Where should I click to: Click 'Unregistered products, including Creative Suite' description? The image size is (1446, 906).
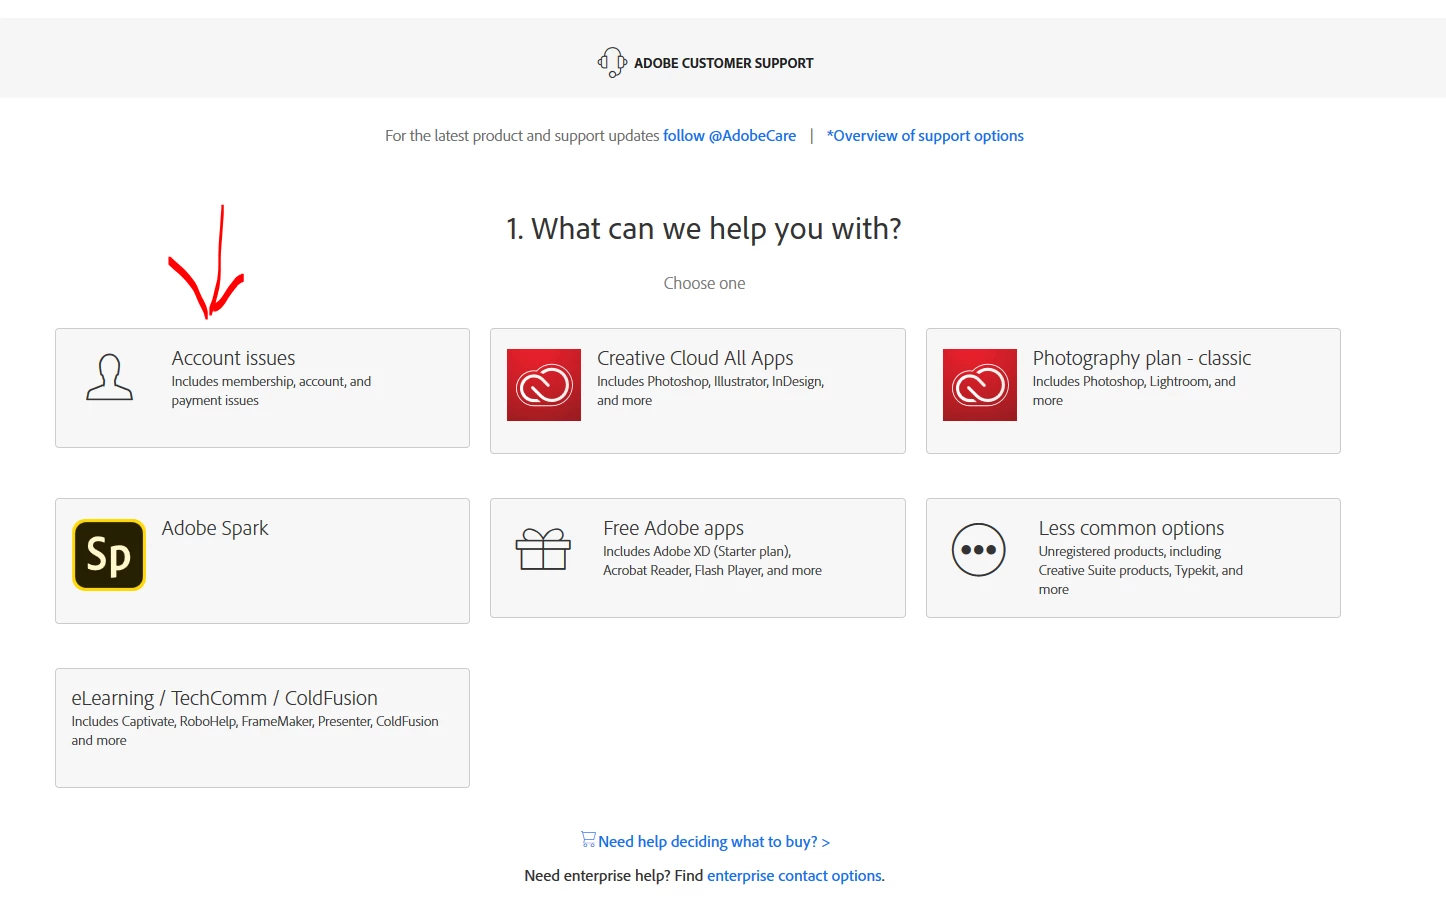[1140, 570]
